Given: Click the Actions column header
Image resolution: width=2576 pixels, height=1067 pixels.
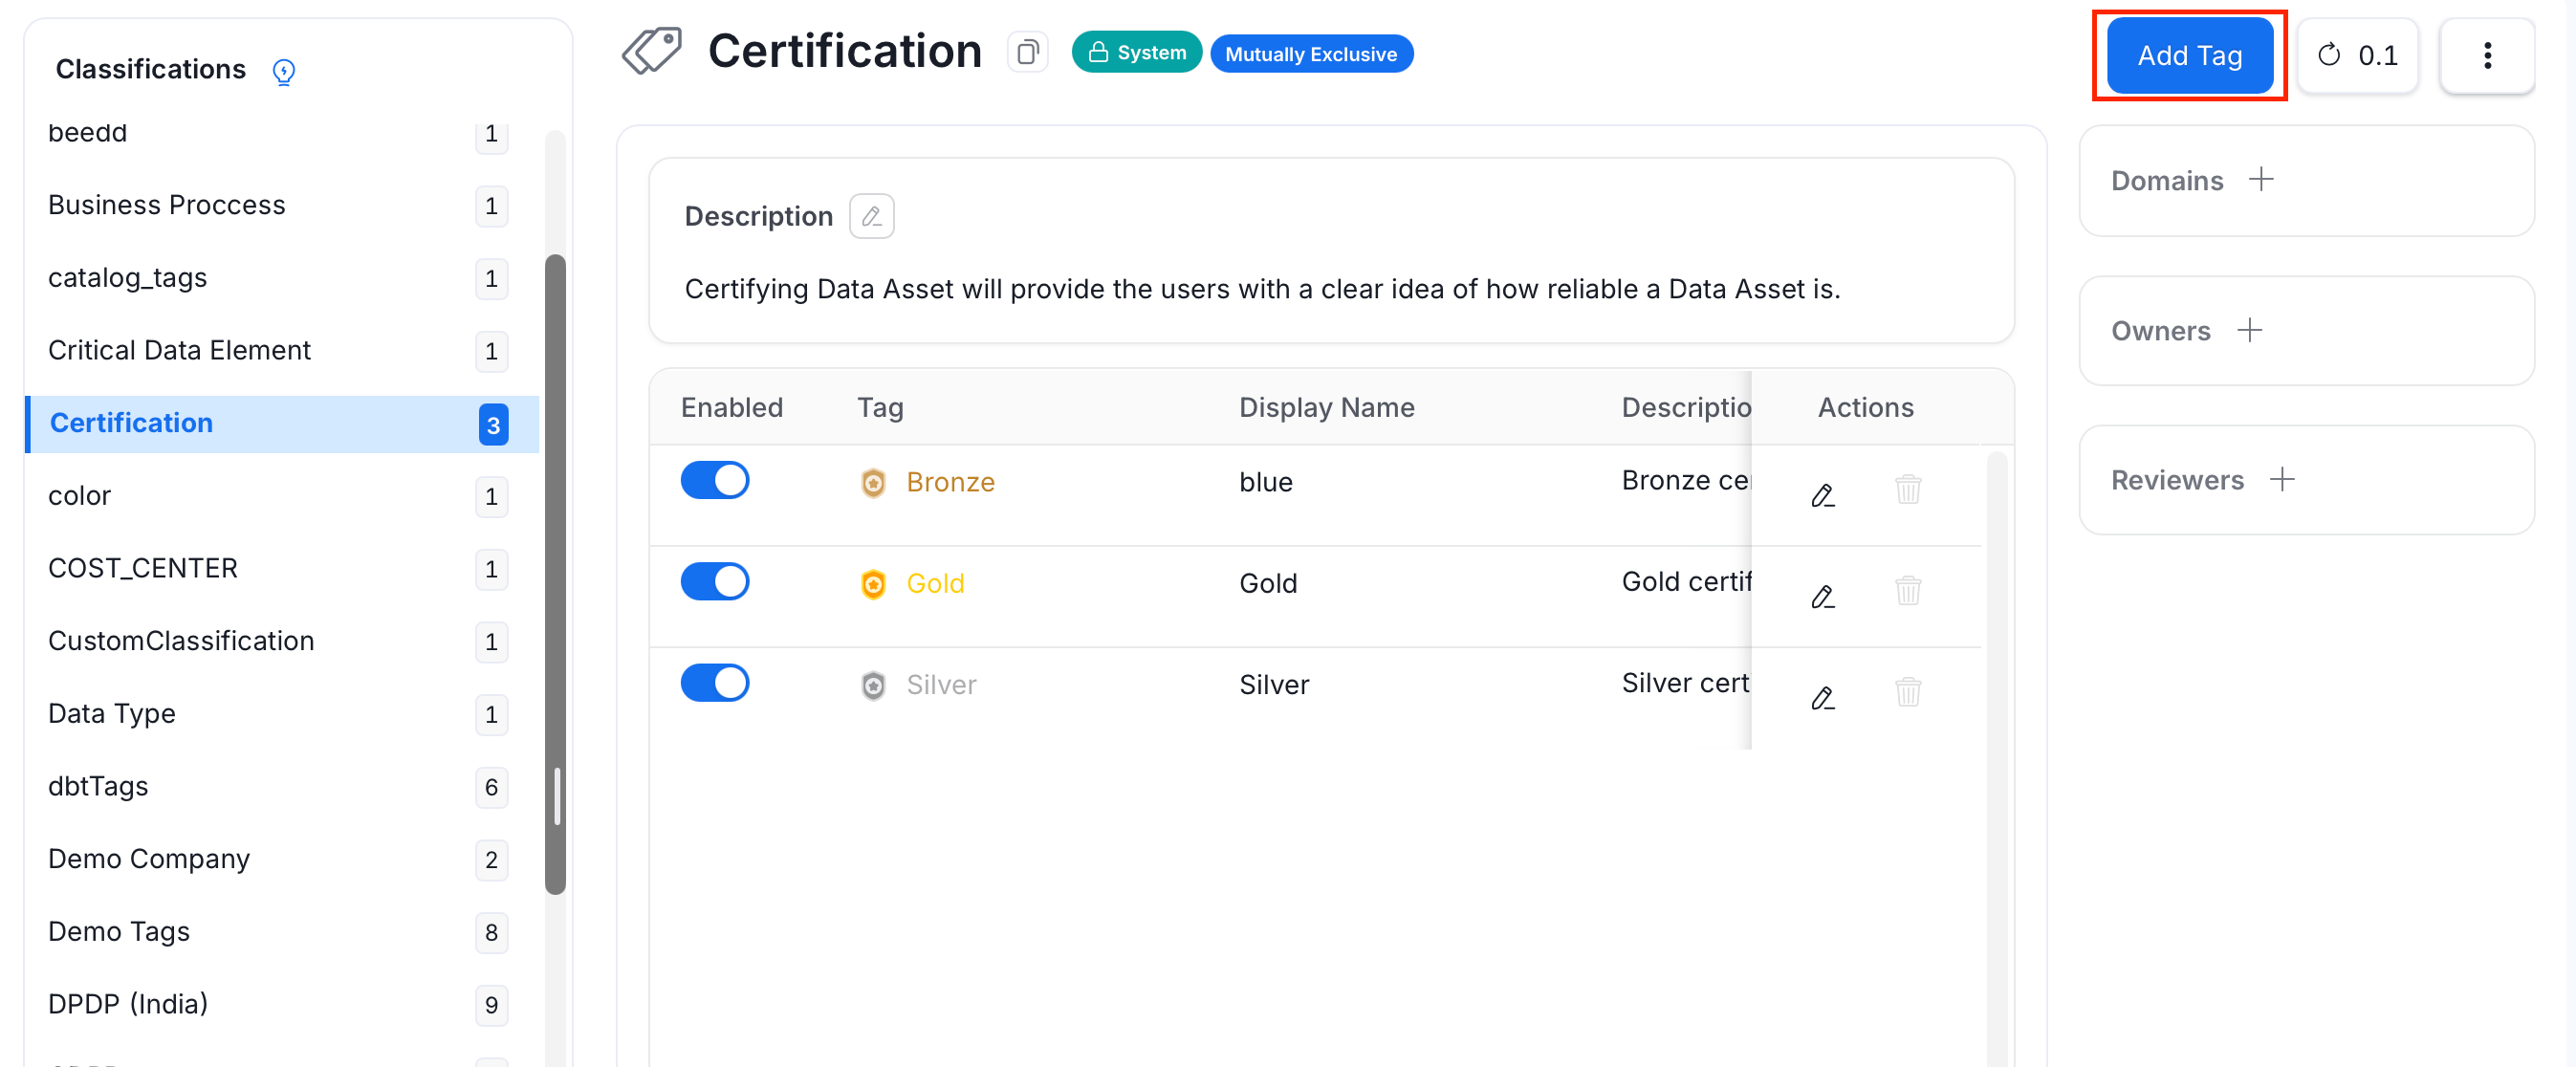Looking at the screenshot, I should click(1865, 407).
